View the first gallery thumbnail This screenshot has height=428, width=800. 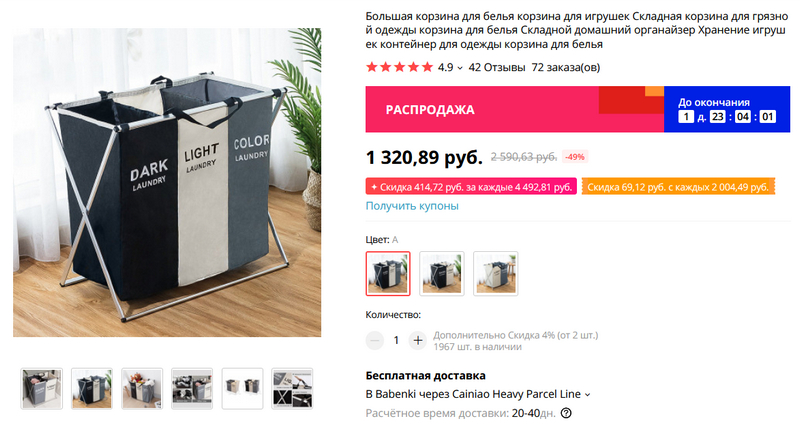[42, 389]
